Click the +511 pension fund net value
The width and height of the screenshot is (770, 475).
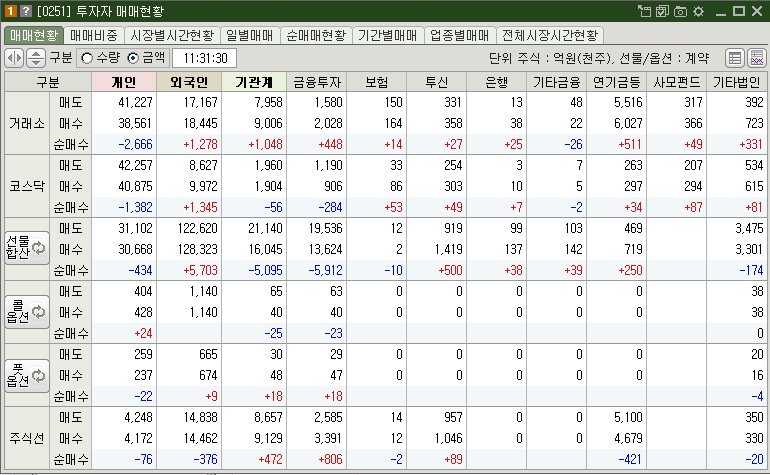[630, 144]
